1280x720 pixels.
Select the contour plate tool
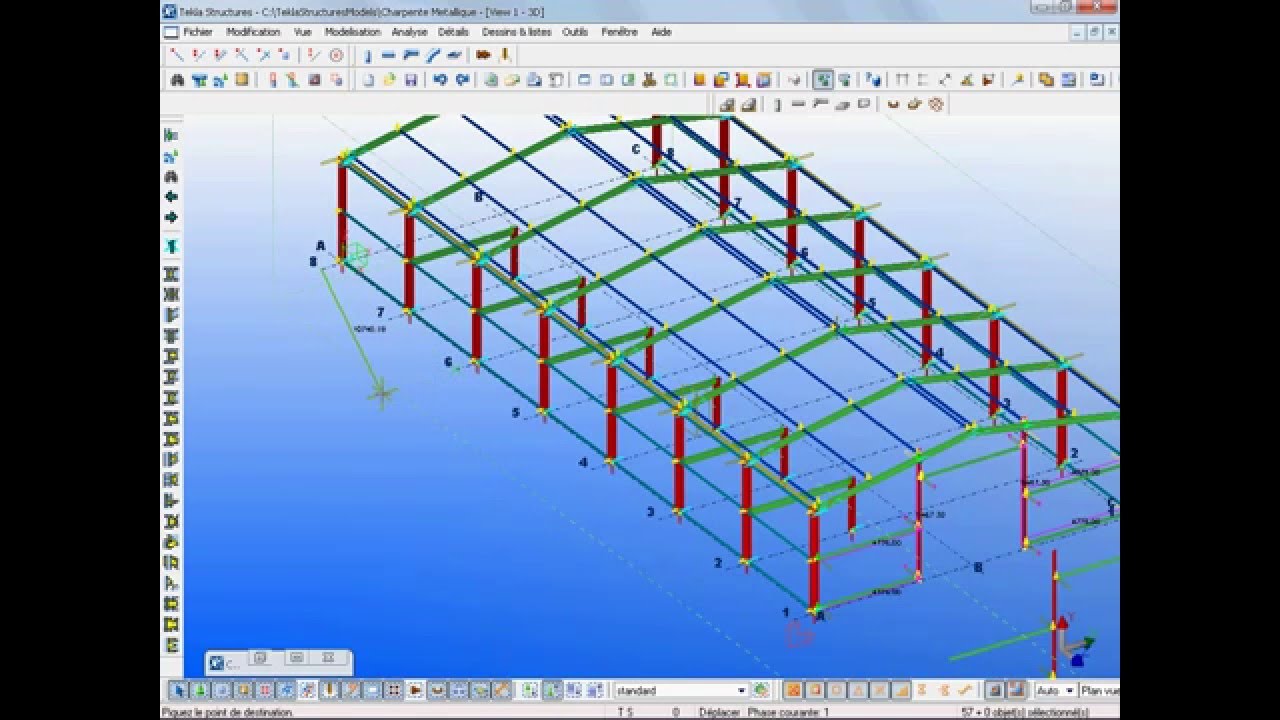(454, 56)
